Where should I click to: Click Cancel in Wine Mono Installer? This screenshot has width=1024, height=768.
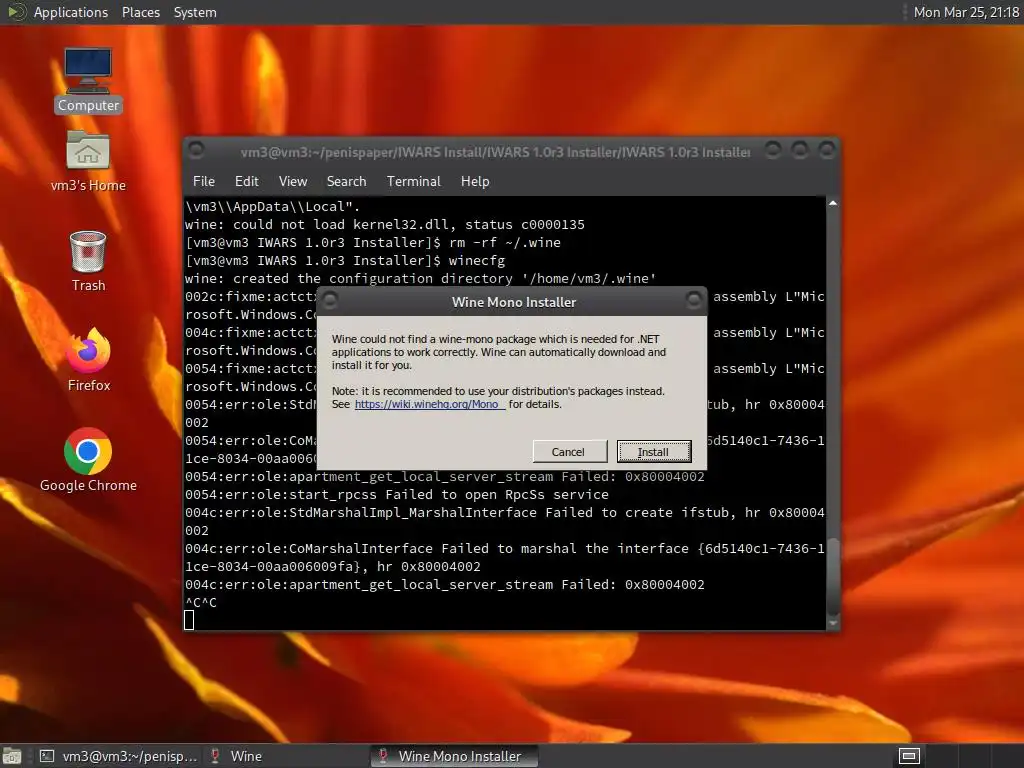tap(568, 452)
